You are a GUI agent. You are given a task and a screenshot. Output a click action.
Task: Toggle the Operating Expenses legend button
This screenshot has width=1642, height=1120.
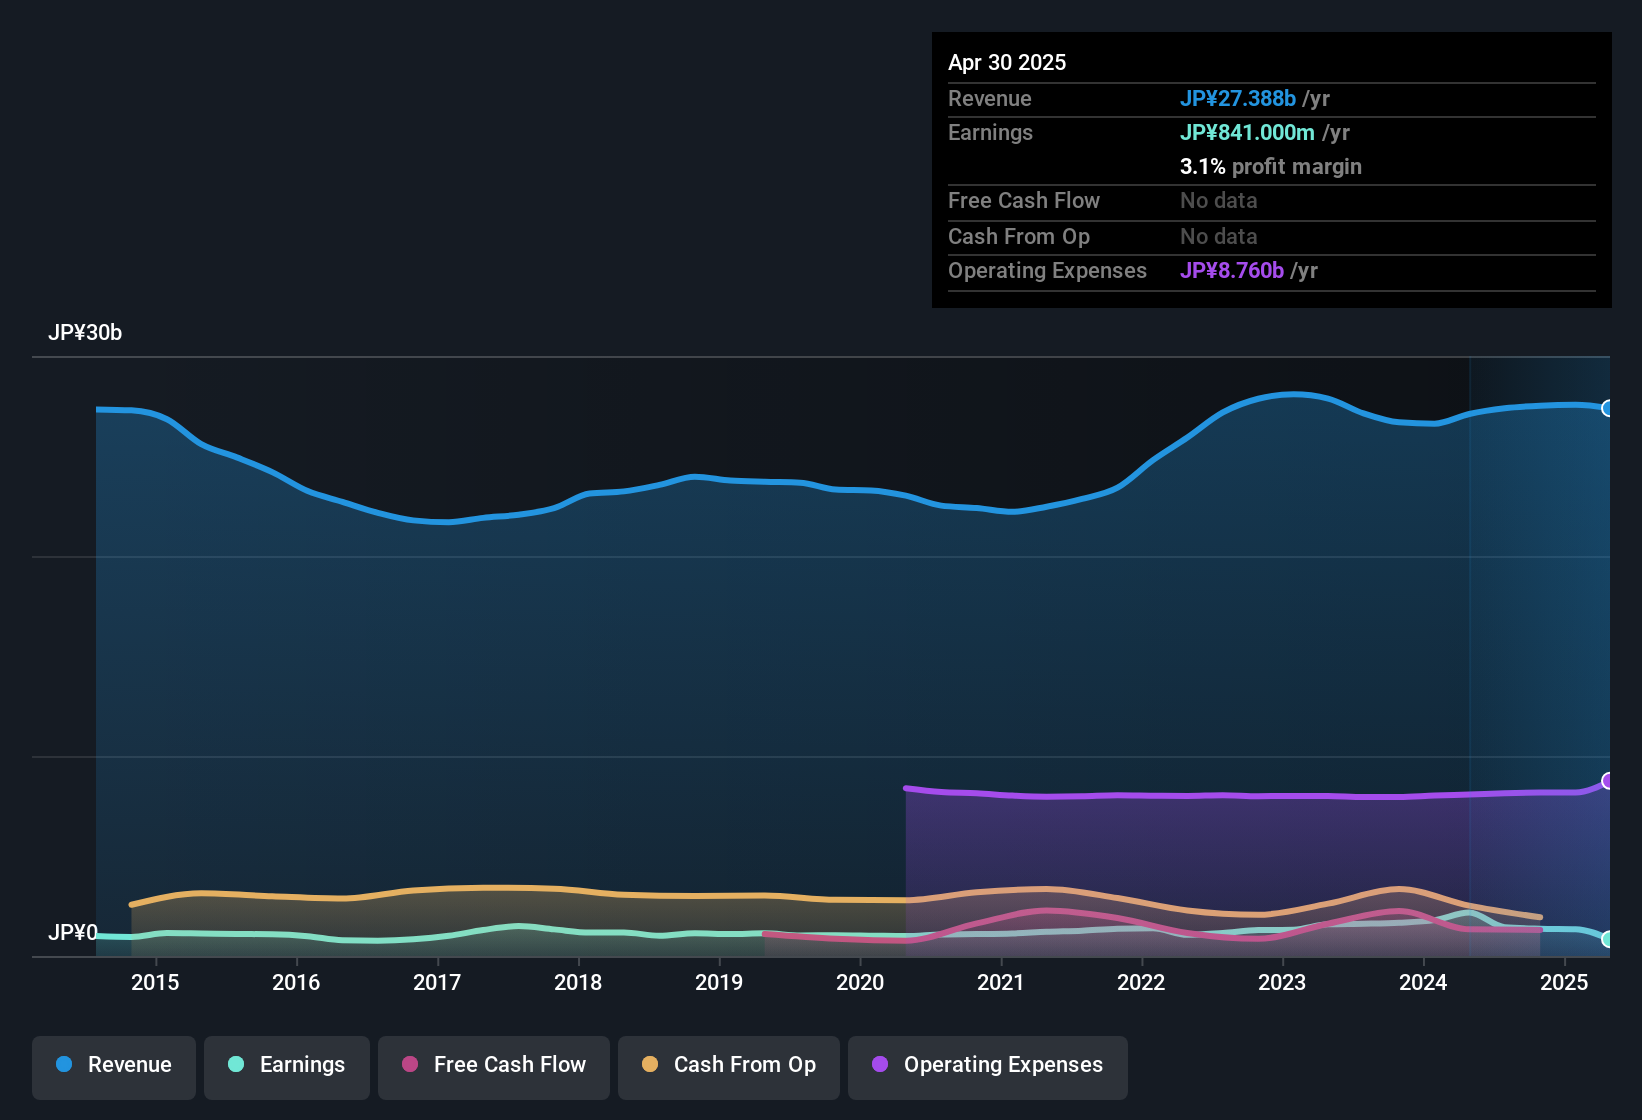point(988,1066)
